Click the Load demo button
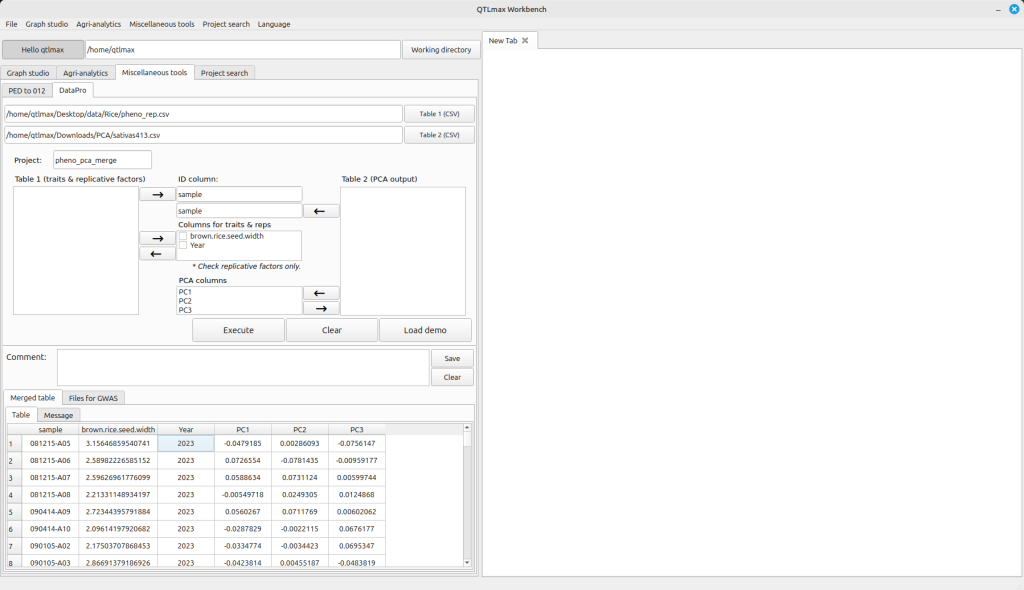The image size is (1024, 590). point(425,330)
